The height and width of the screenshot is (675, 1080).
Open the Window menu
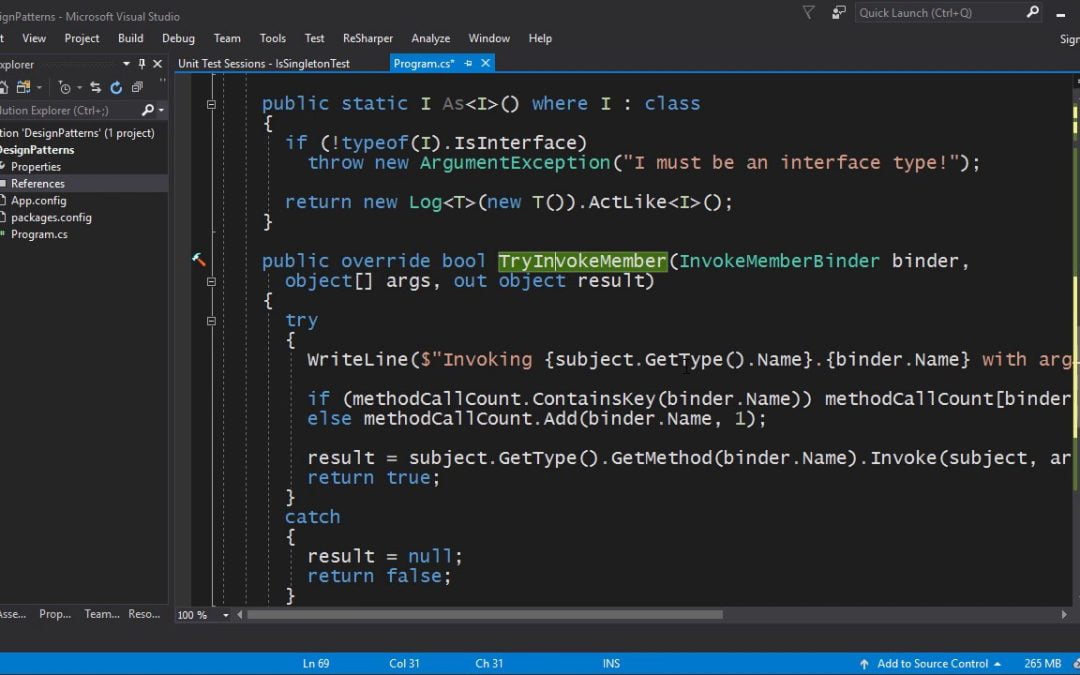click(489, 39)
